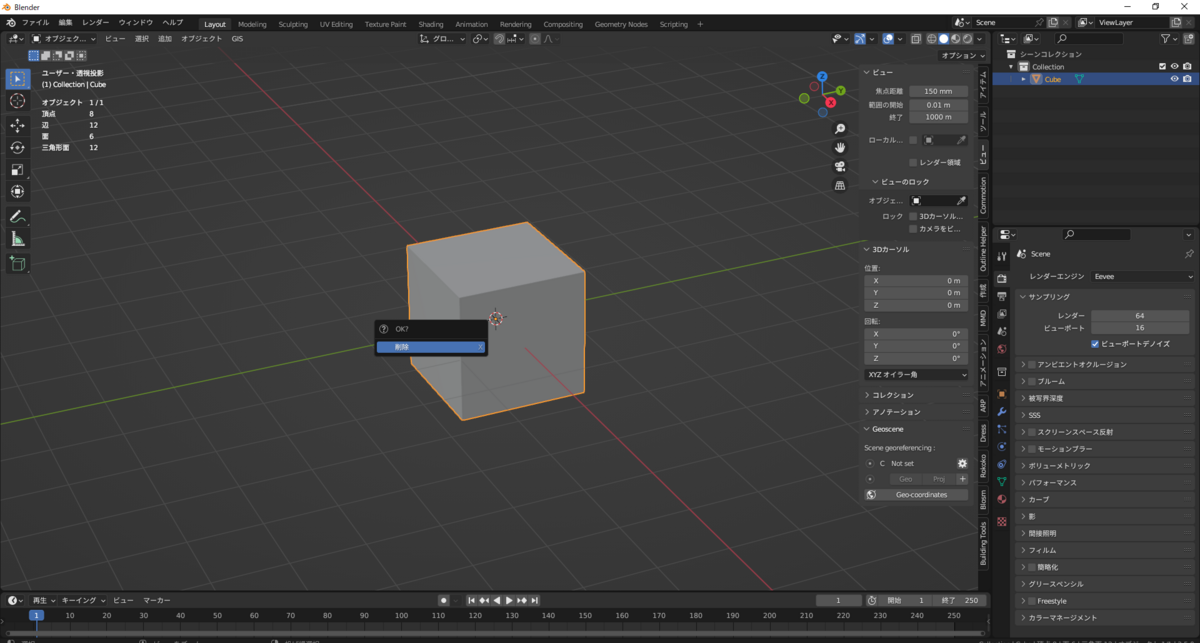The height and width of the screenshot is (643, 1200).
Task: Open XYZ オイラー角 rotation mode dropdown
Action: tap(916, 374)
